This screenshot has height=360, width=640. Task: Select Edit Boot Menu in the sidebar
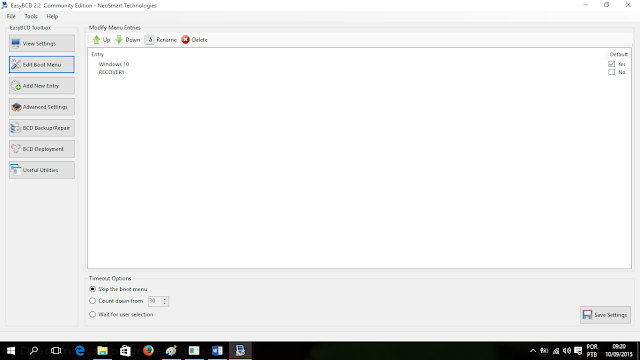(42, 64)
